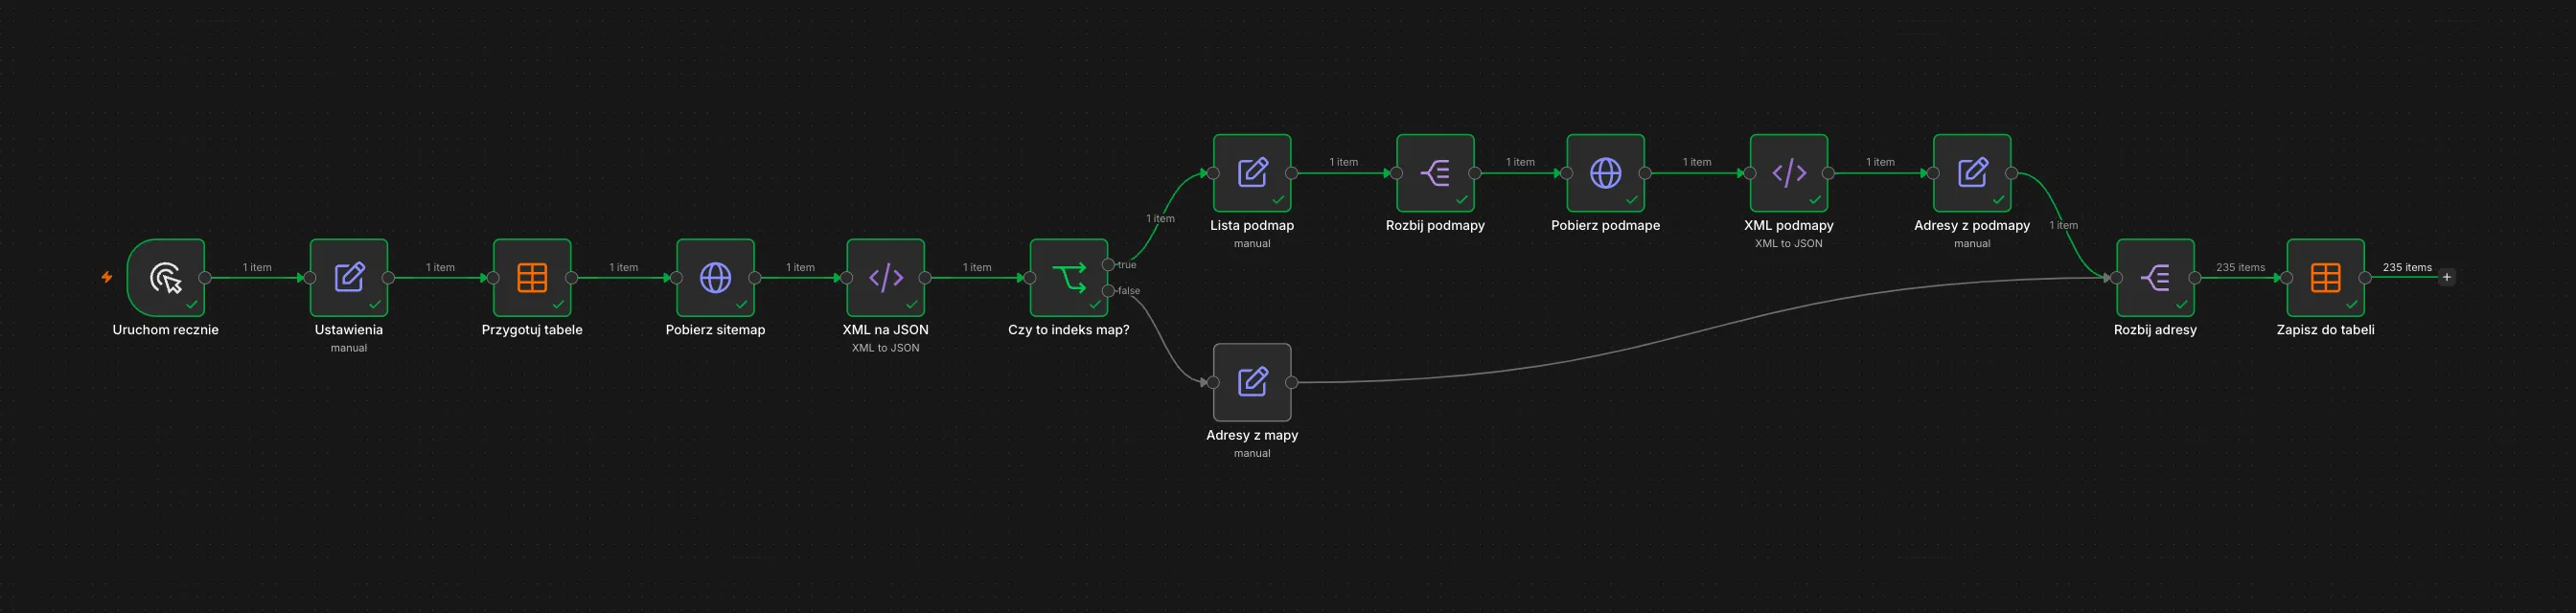The height and width of the screenshot is (613, 2576).
Task: Click the Ustawienia label
Action: [x=349, y=330]
